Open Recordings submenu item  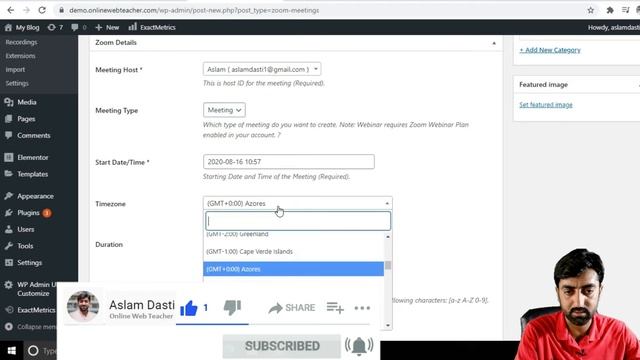click(21, 42)
